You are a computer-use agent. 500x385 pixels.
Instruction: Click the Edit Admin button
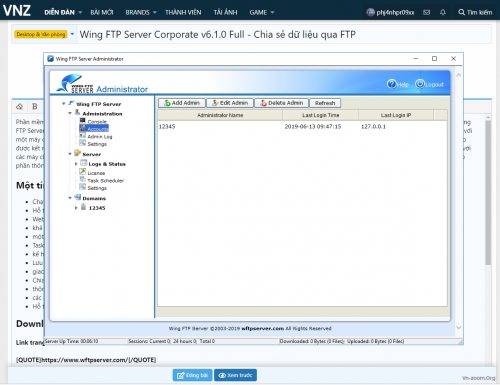[x=230, y=103]
